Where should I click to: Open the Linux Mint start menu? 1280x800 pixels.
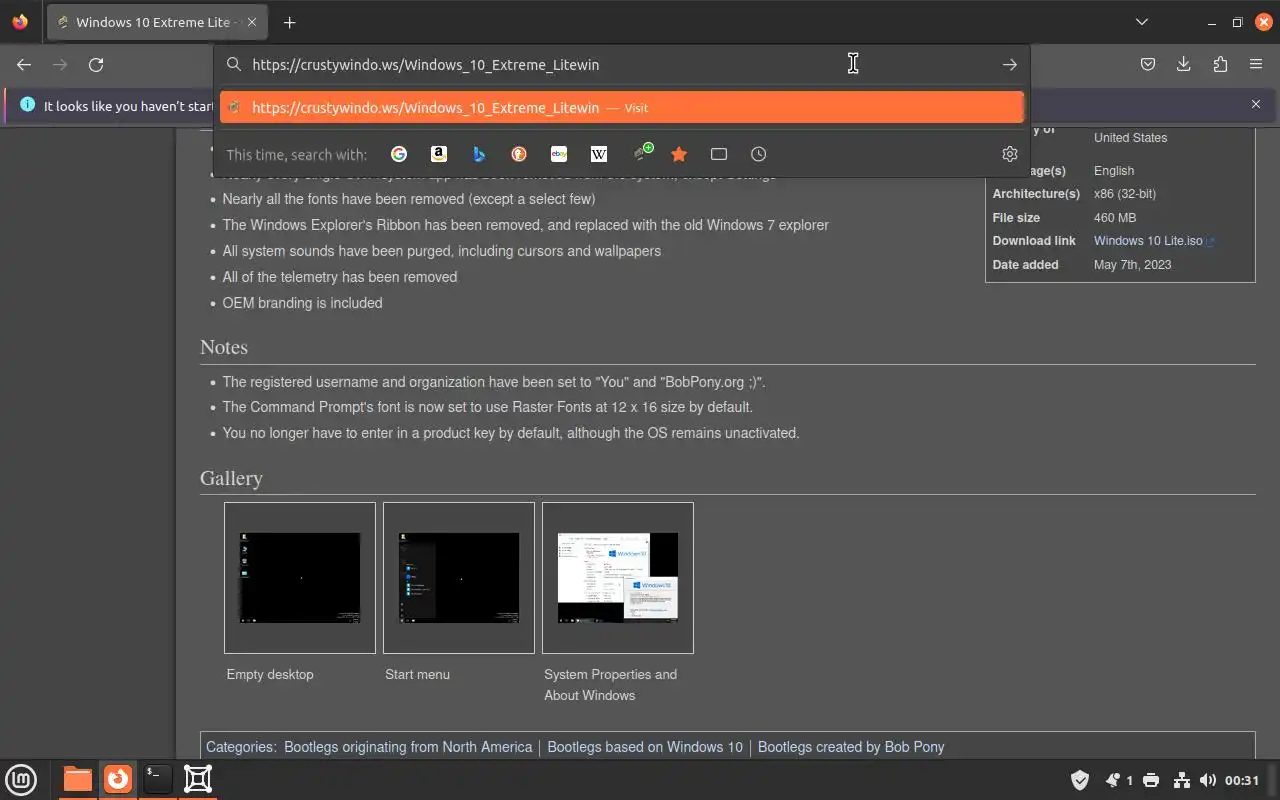point(21,779)
